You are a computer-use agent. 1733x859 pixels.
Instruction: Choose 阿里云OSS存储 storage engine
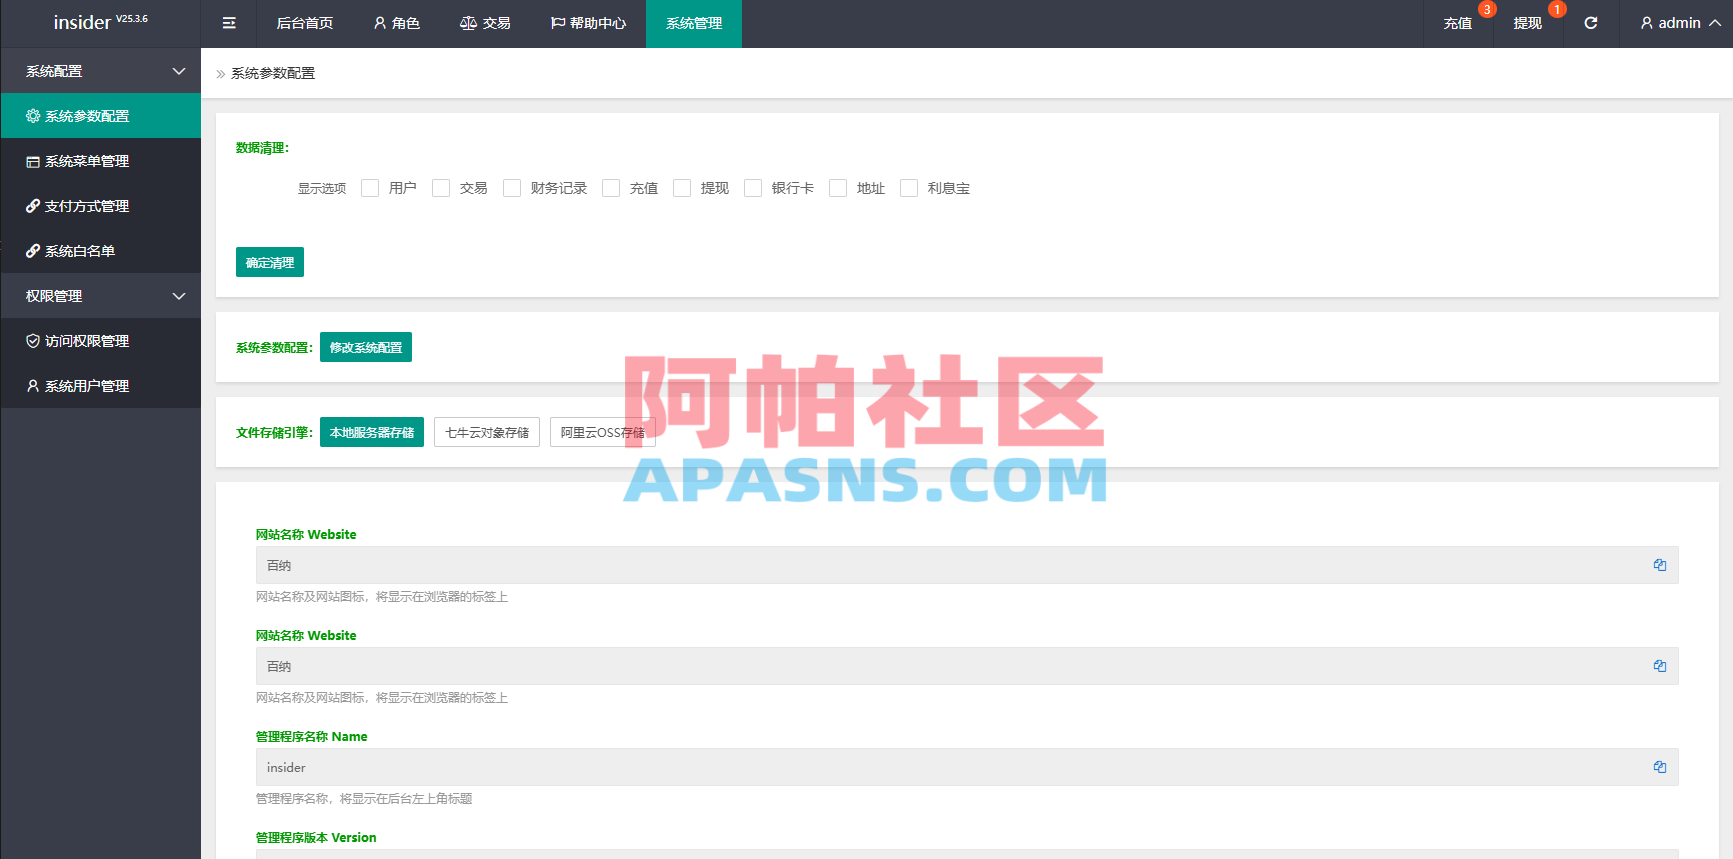pyautogui.click(x=603, y=432)
